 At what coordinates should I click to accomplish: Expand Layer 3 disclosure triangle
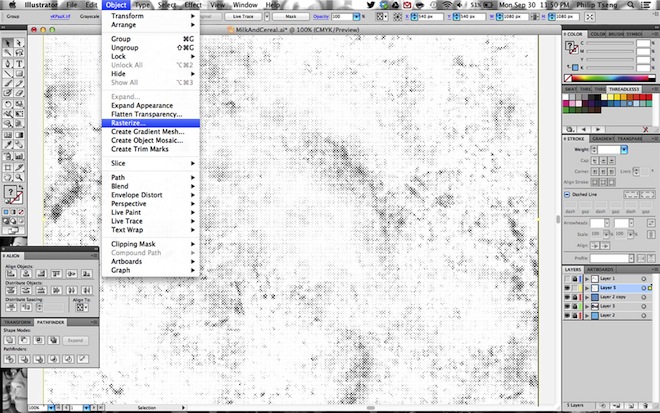(587, 306)
